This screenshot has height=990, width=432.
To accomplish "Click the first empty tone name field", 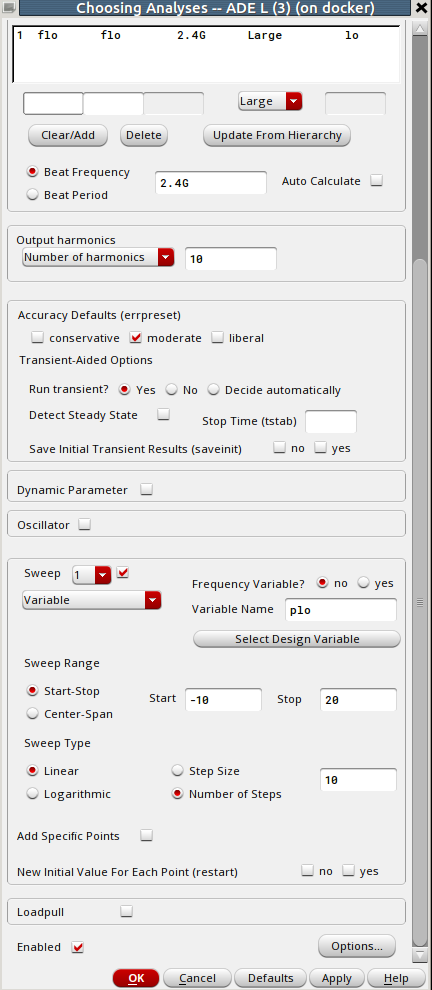I will click(x=53, y=104).
